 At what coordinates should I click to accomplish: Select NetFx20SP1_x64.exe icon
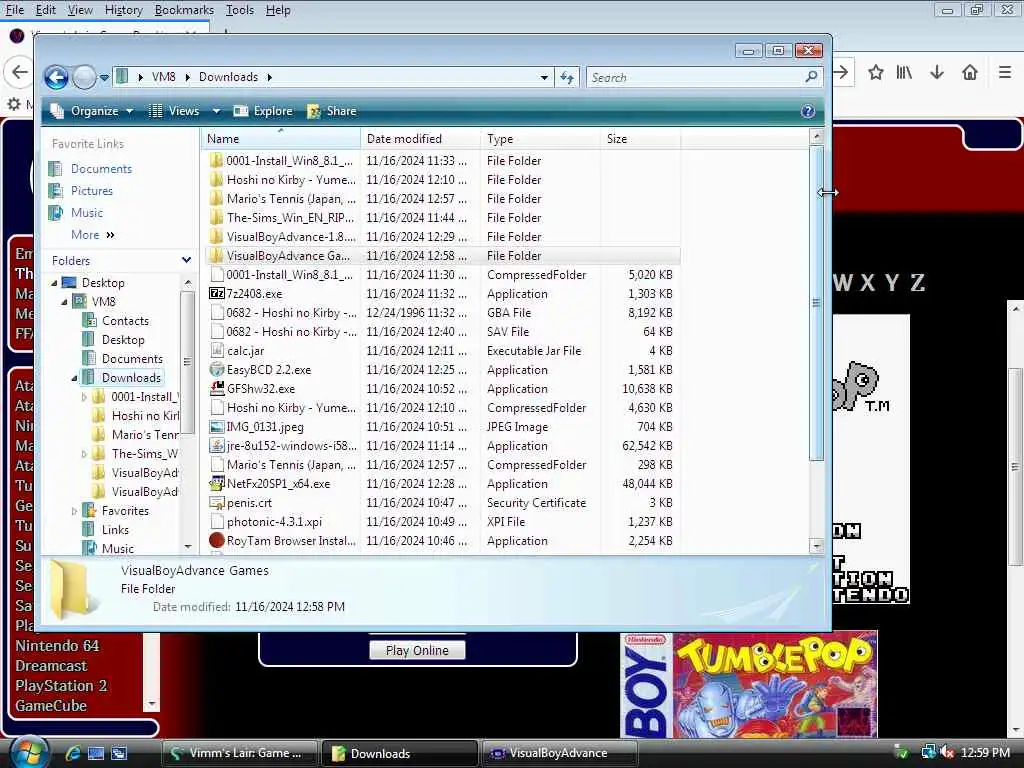tap(217, 484)
